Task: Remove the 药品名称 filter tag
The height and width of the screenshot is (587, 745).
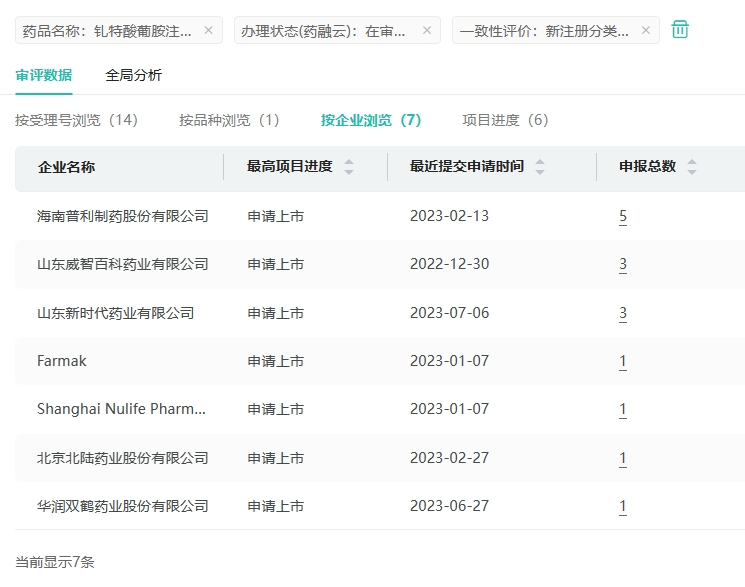Action: point(208,30)
